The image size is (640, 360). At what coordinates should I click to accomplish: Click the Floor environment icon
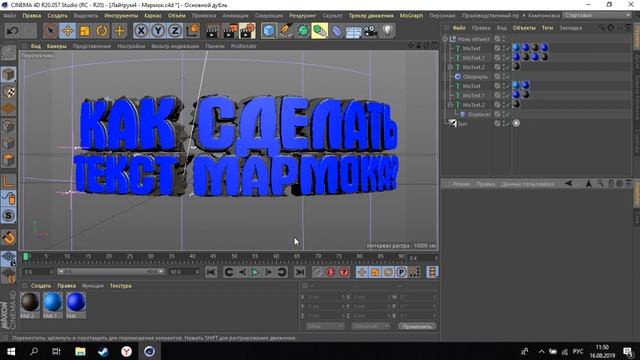tap(353, 31)
